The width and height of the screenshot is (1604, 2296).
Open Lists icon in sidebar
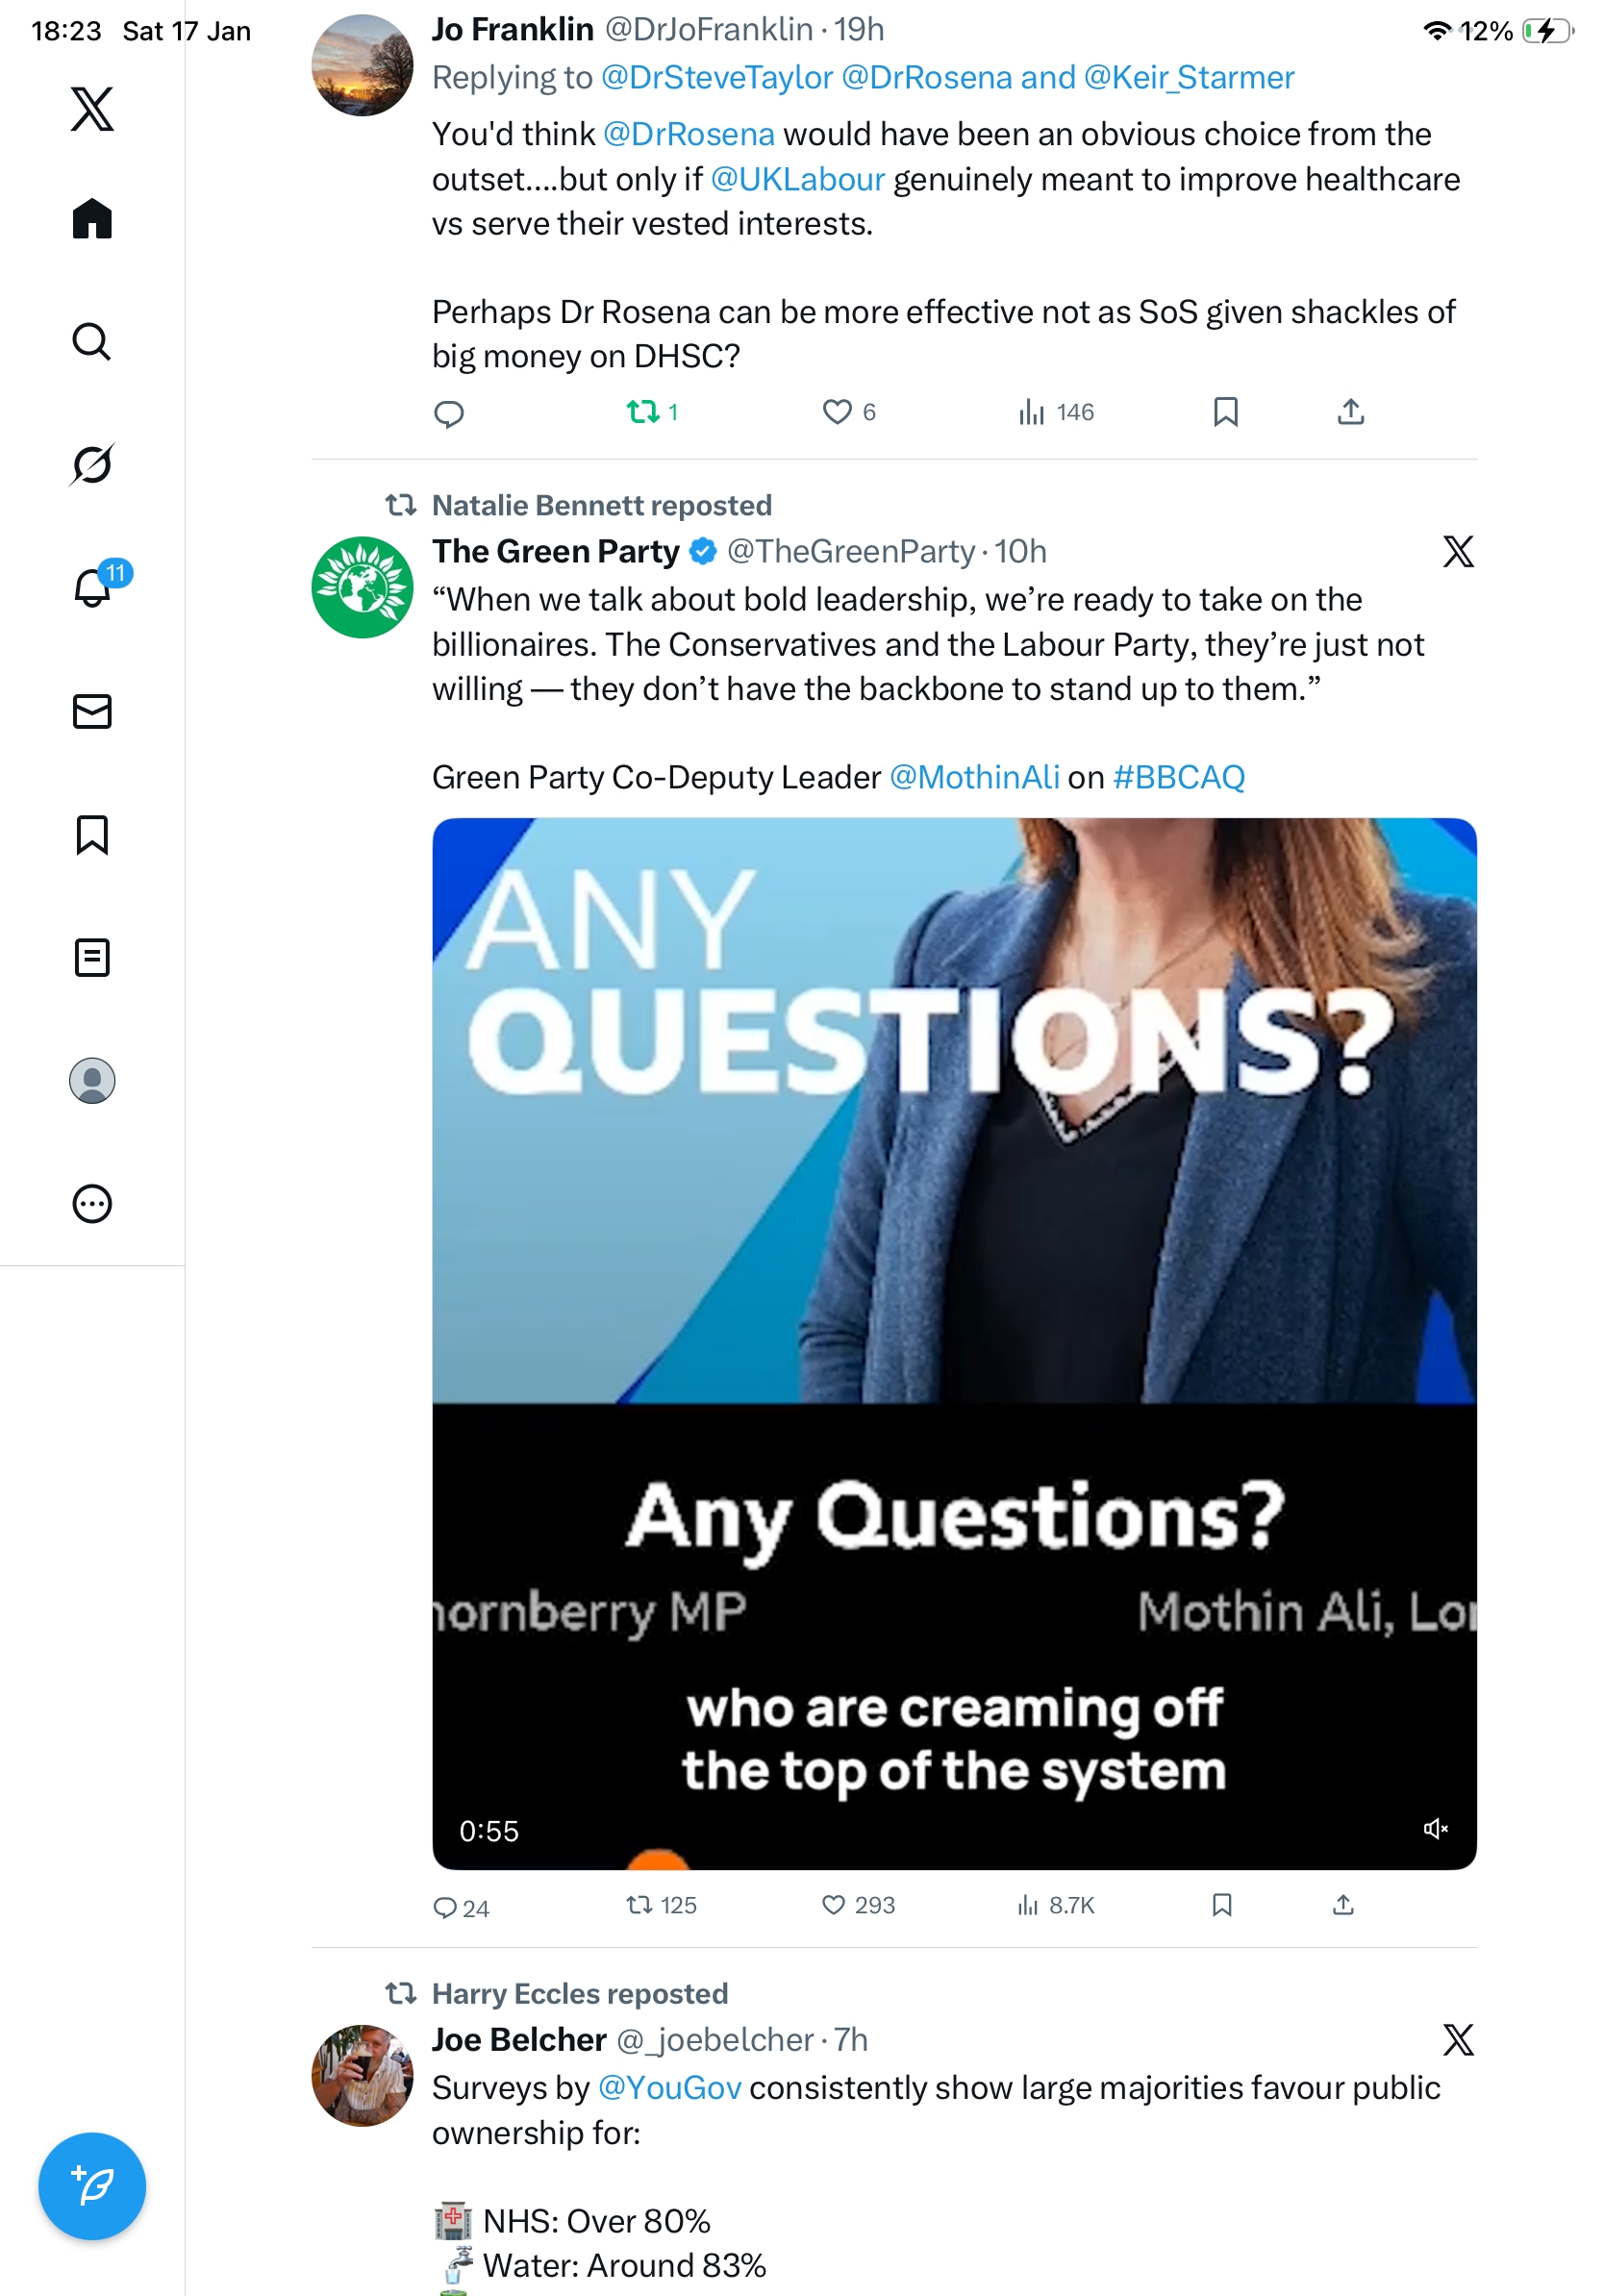coord(92,957)
